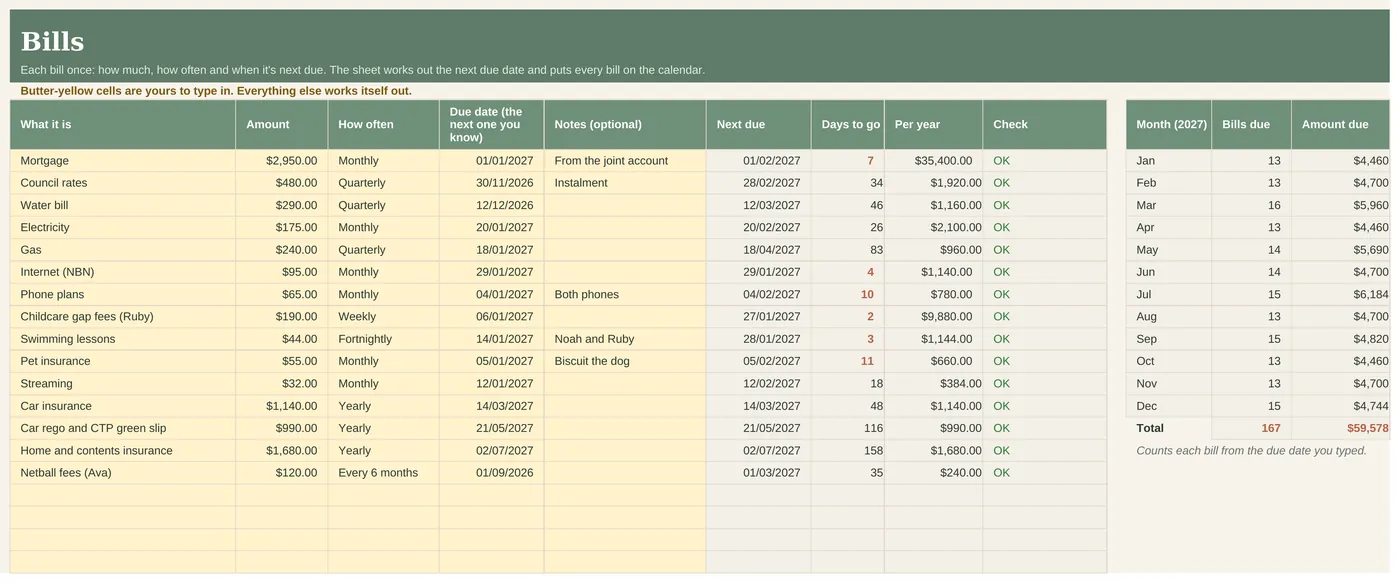This screenshot has width=1400, height=583.
Task: Click the Sep month row label
Action: point(1168,339)
